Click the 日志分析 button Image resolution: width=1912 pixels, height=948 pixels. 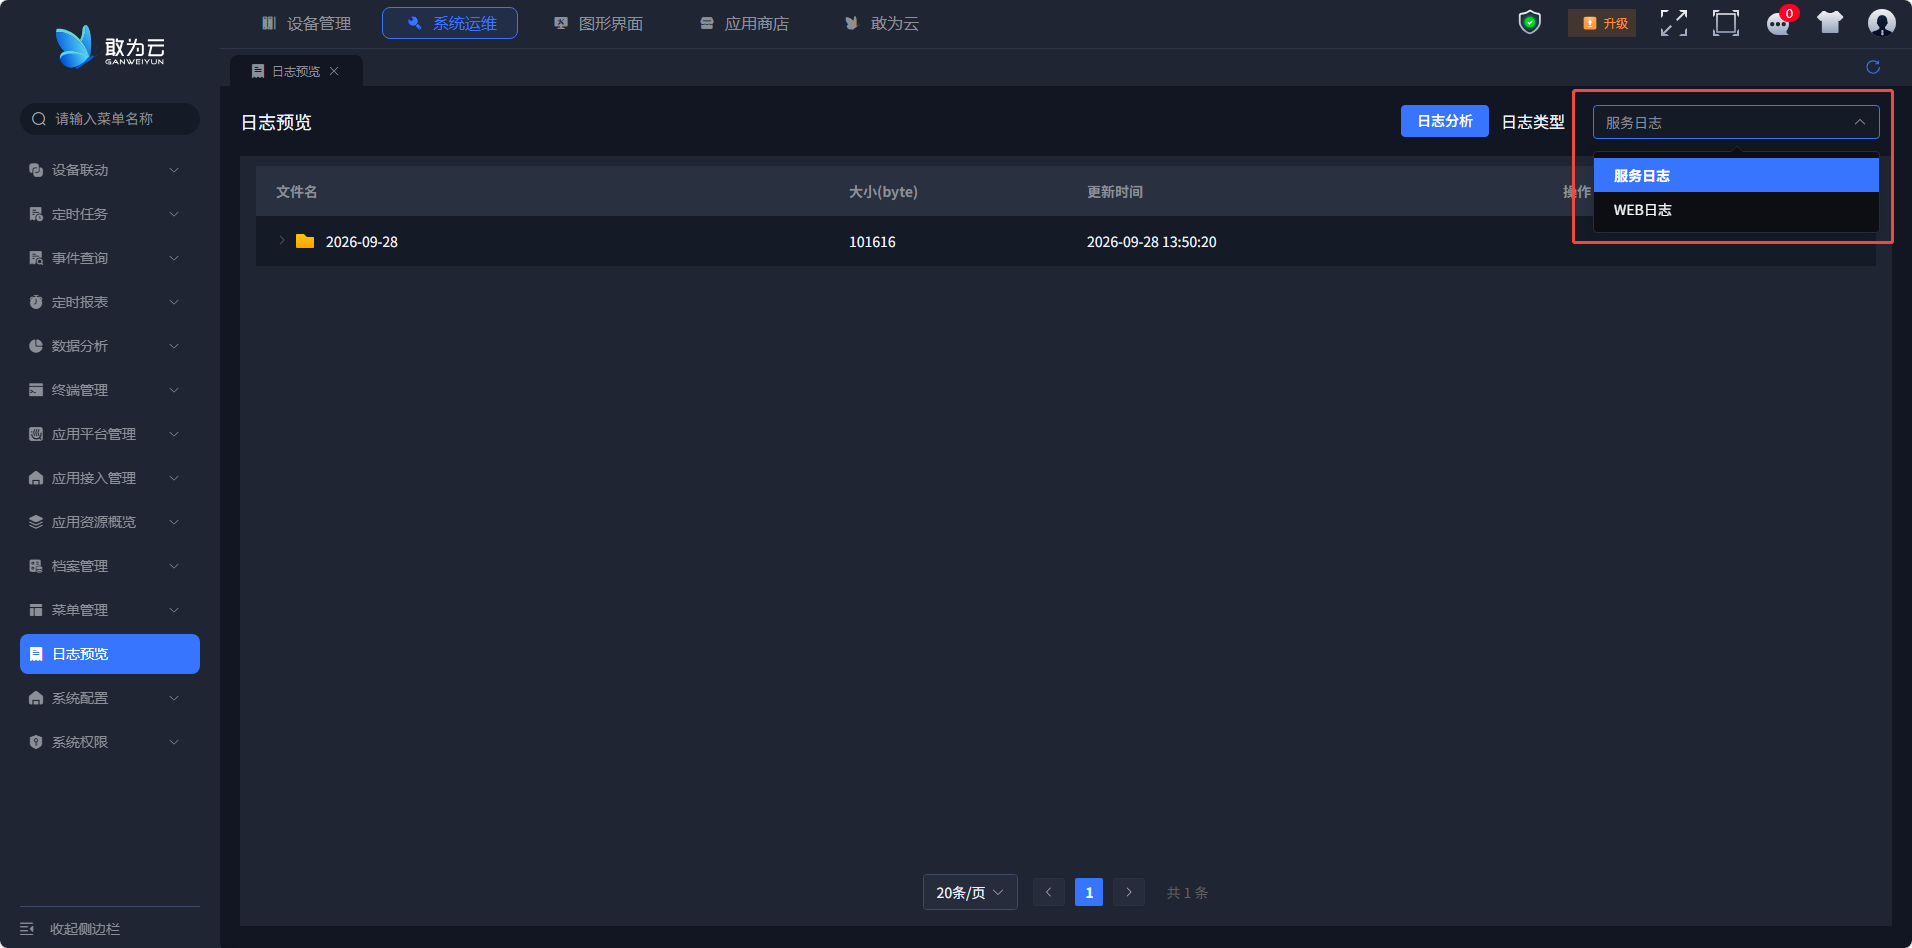click(1445, 121)
